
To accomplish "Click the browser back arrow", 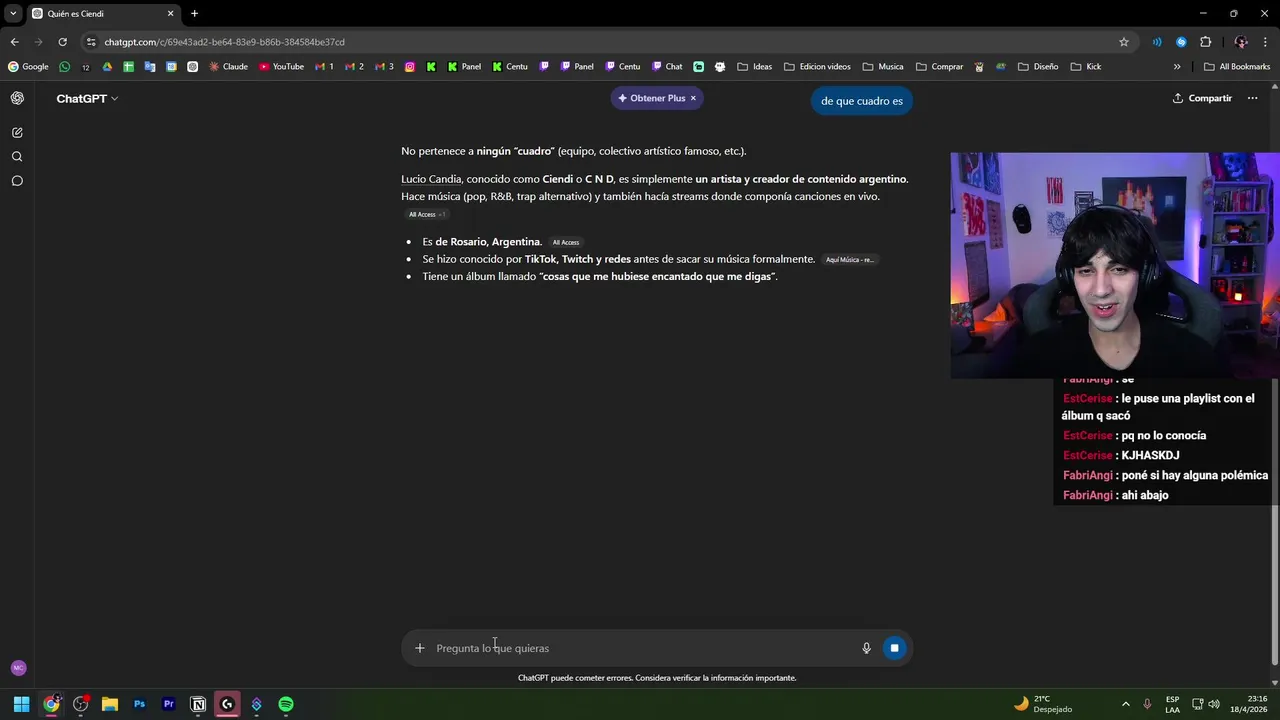I will pyautogui.click(x=14, y=42).
